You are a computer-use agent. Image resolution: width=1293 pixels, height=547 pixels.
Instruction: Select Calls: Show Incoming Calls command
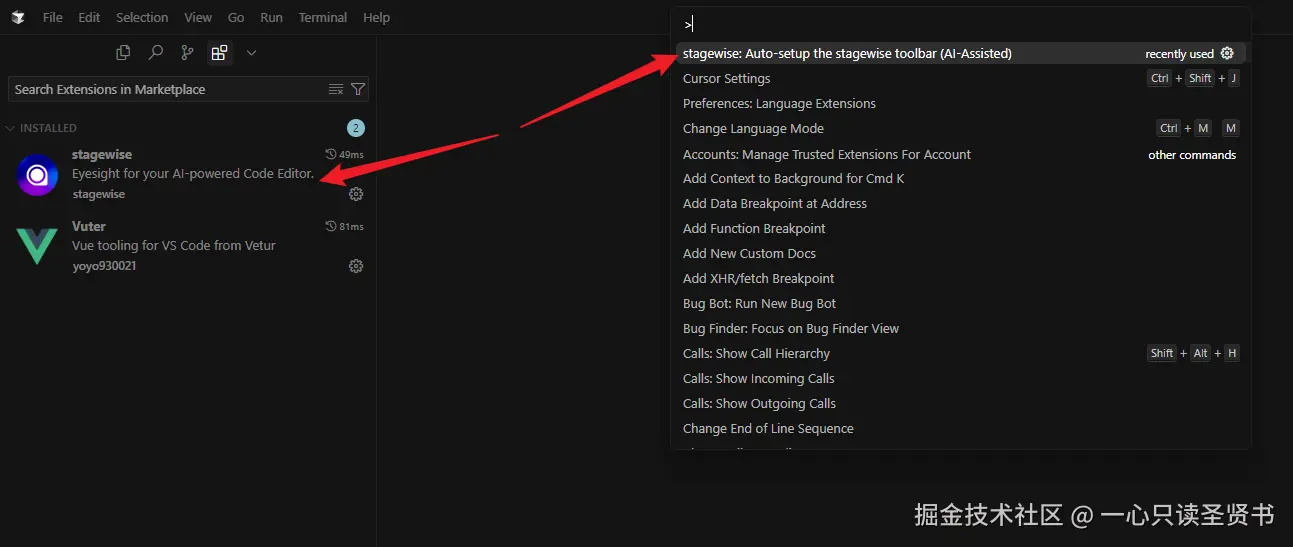[960, 378]
